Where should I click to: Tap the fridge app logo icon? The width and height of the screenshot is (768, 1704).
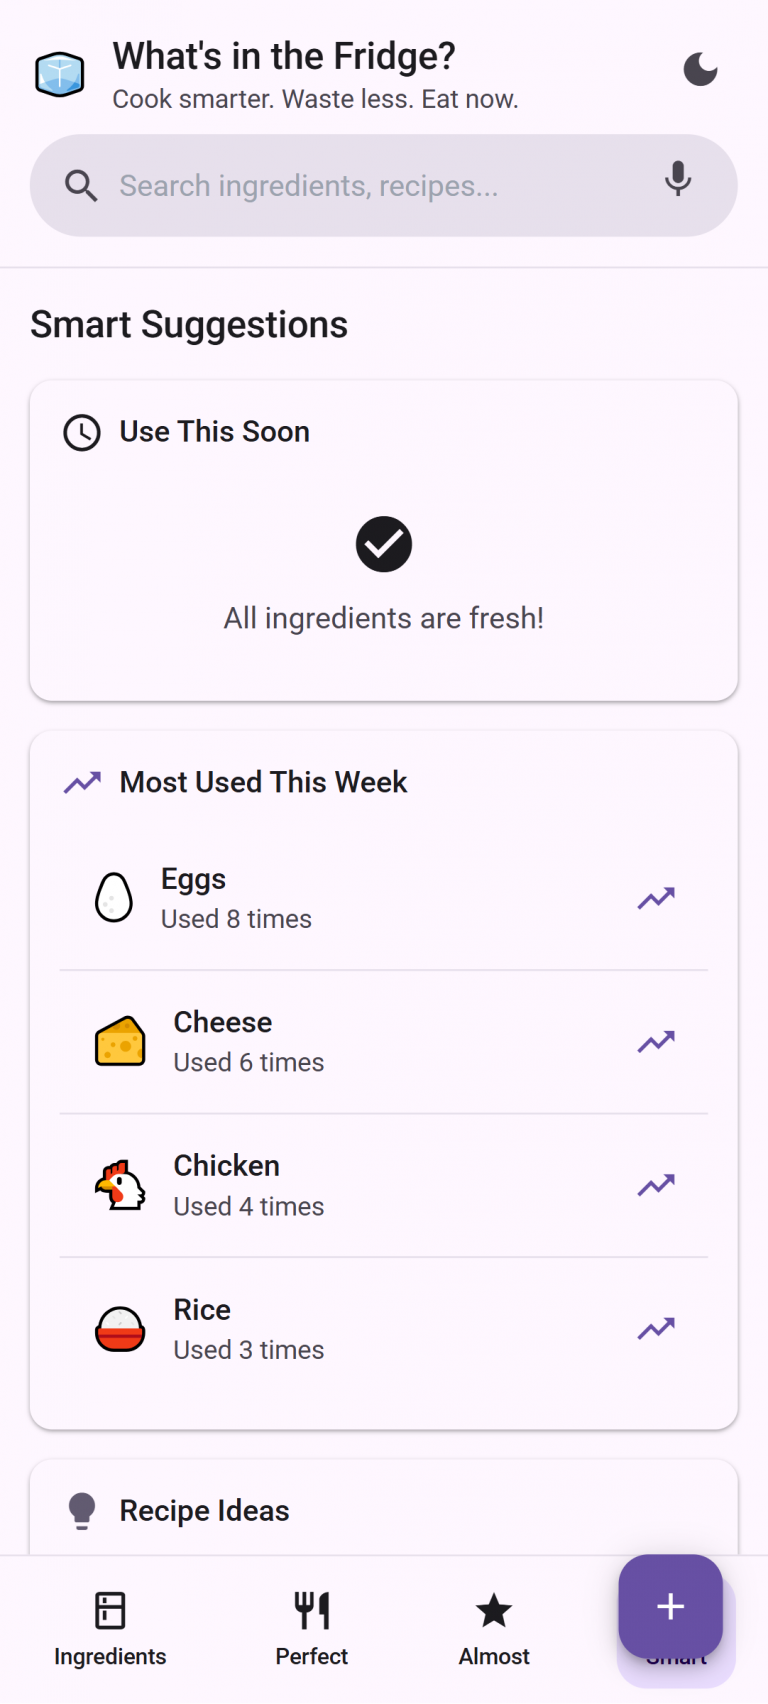click(60, 74)
